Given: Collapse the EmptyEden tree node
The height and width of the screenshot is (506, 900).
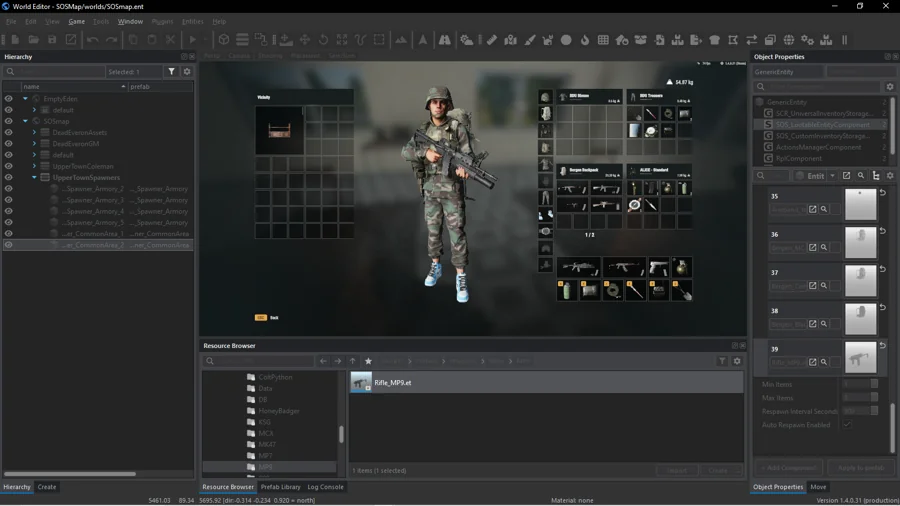Looking at the screenshot, I should (25, 99).
